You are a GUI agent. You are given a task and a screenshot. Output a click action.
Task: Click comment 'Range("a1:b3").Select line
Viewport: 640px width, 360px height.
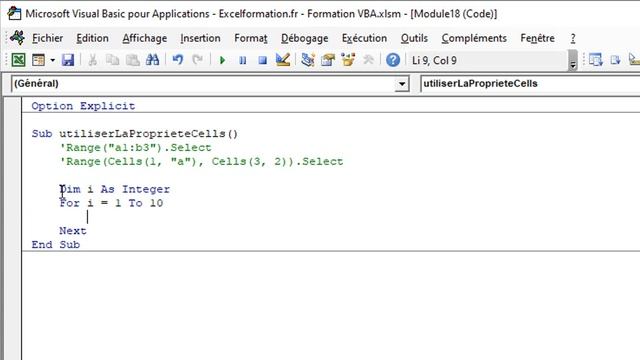coord(136,147)
